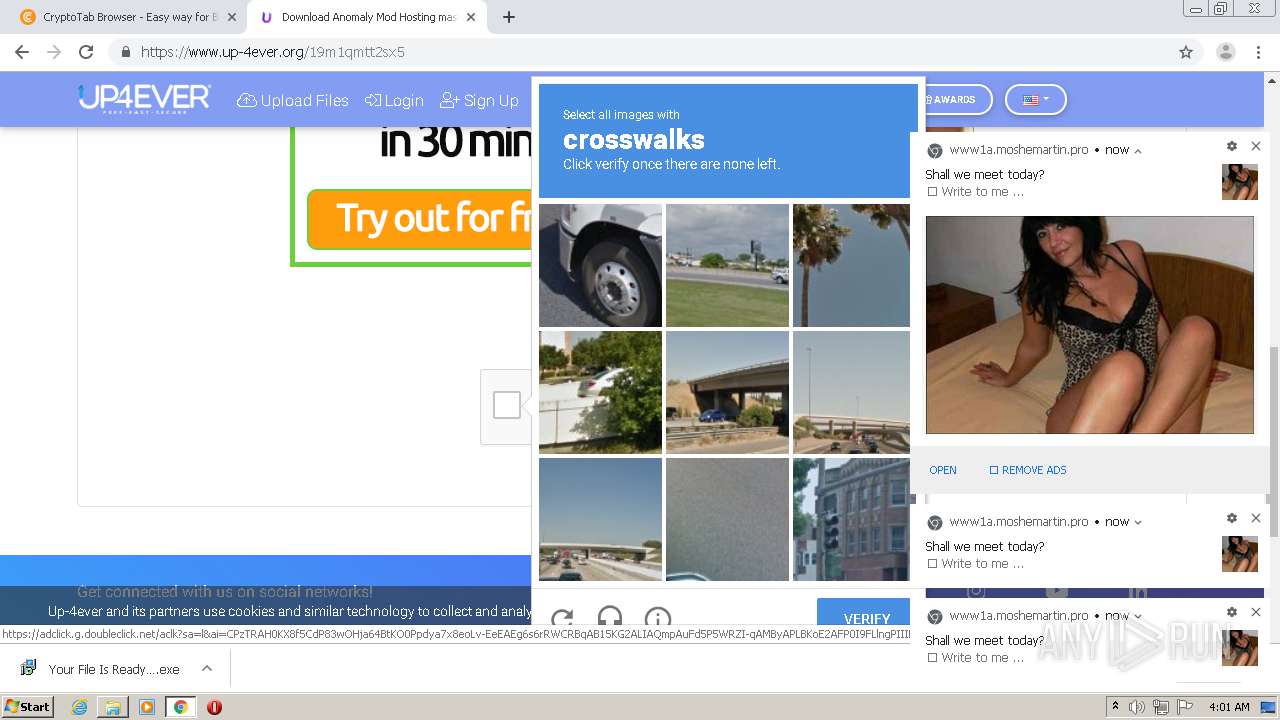View site security lock info

126,52
